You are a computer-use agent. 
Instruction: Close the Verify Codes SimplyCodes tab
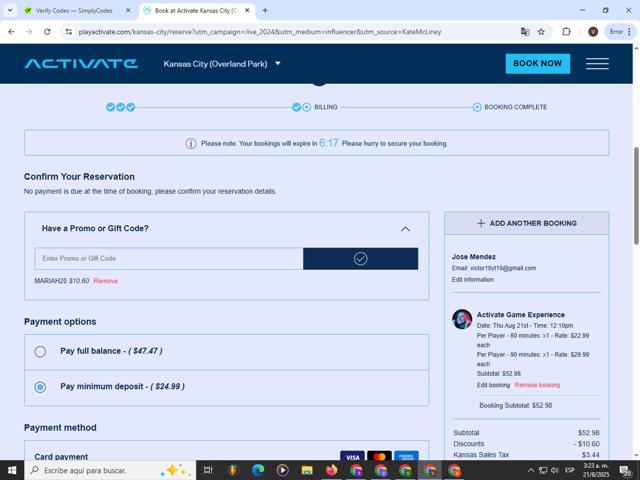(128, 11)
